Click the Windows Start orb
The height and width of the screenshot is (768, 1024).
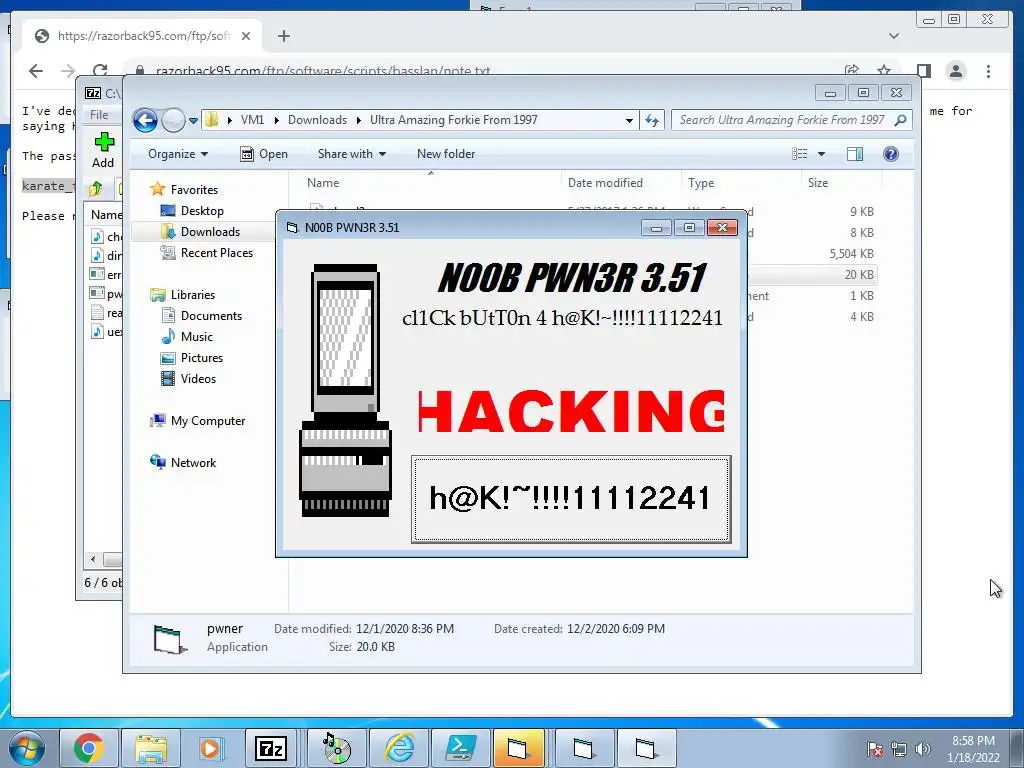27,748
